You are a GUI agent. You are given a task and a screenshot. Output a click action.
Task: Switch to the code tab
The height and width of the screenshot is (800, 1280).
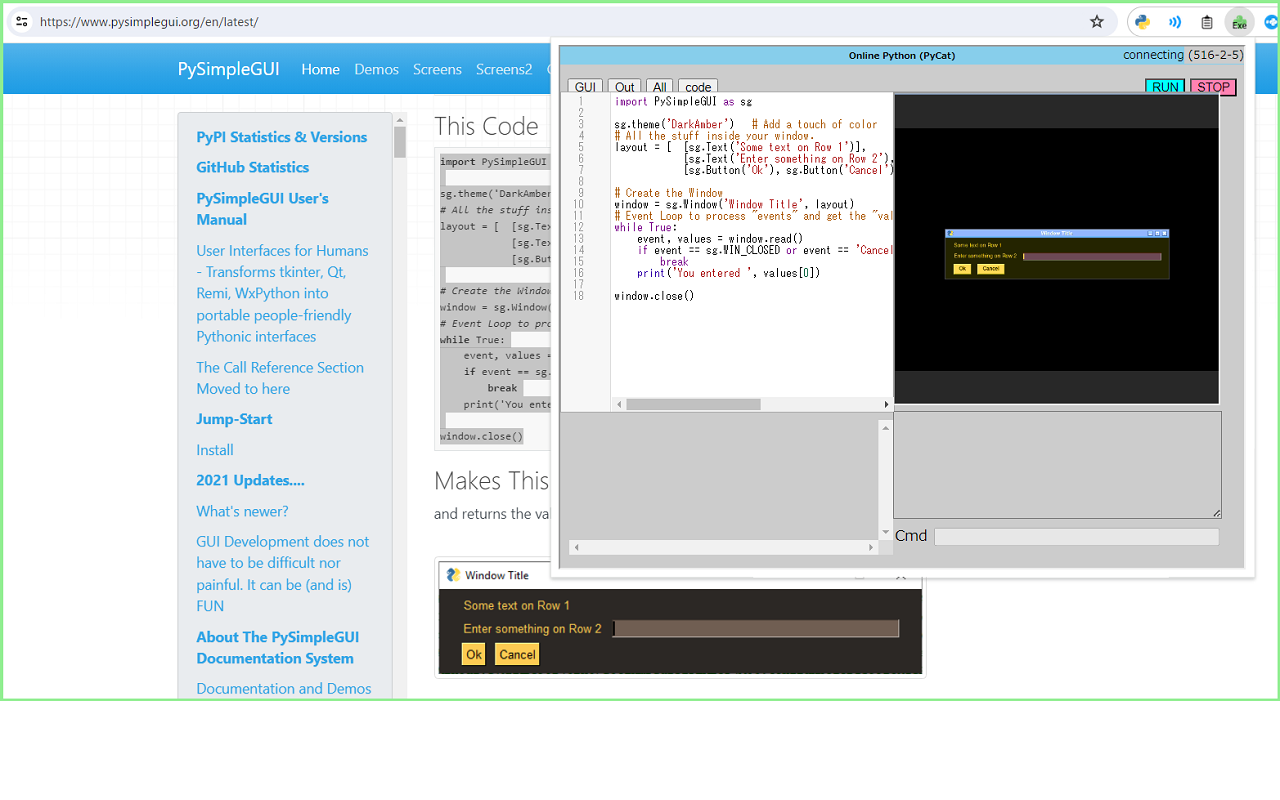tap(697, 86)
